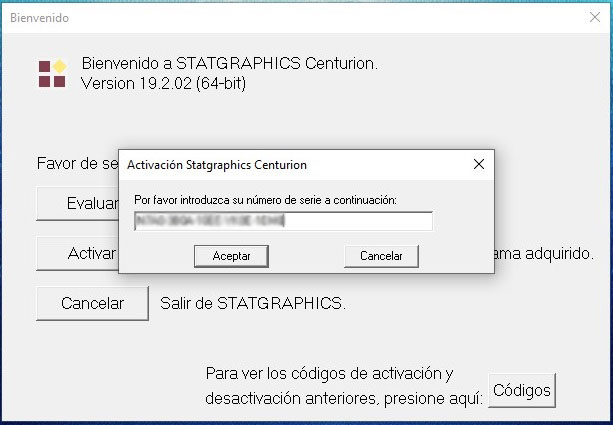Close the Activación Statgraphics Centurion dialog
The width and height of the screenshot is (613, 425).
(x=478, y=164)
